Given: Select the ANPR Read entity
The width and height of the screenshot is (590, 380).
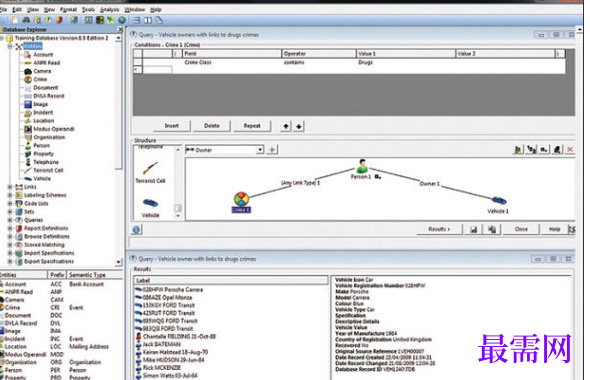Looking at the screenshot, I should tap(46, 63).
